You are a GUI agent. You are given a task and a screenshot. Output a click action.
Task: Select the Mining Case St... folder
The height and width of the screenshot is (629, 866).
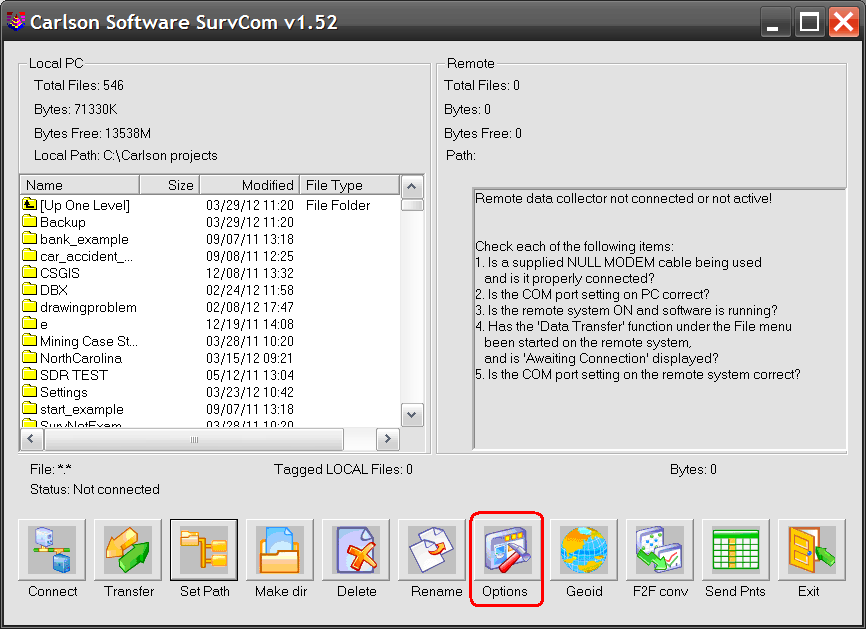(80, 341)
